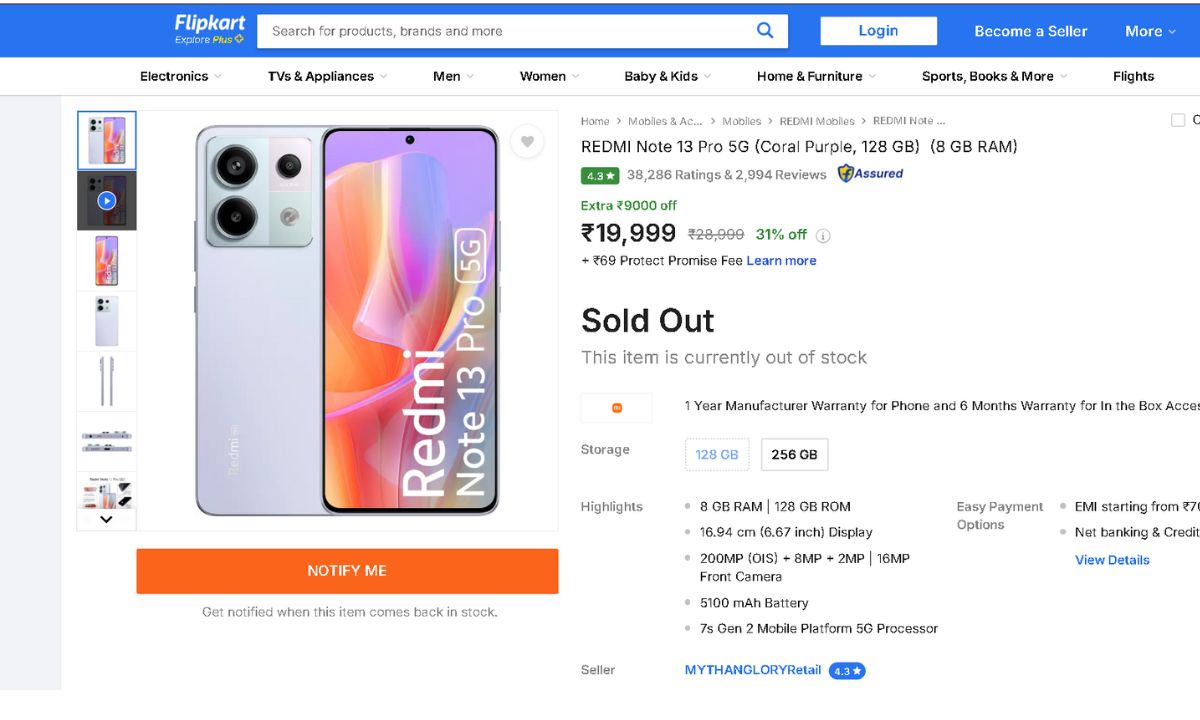The height and width of the screenshot is (720, 1200).
Task: Open the Learn more link
Action: [781, 261]
